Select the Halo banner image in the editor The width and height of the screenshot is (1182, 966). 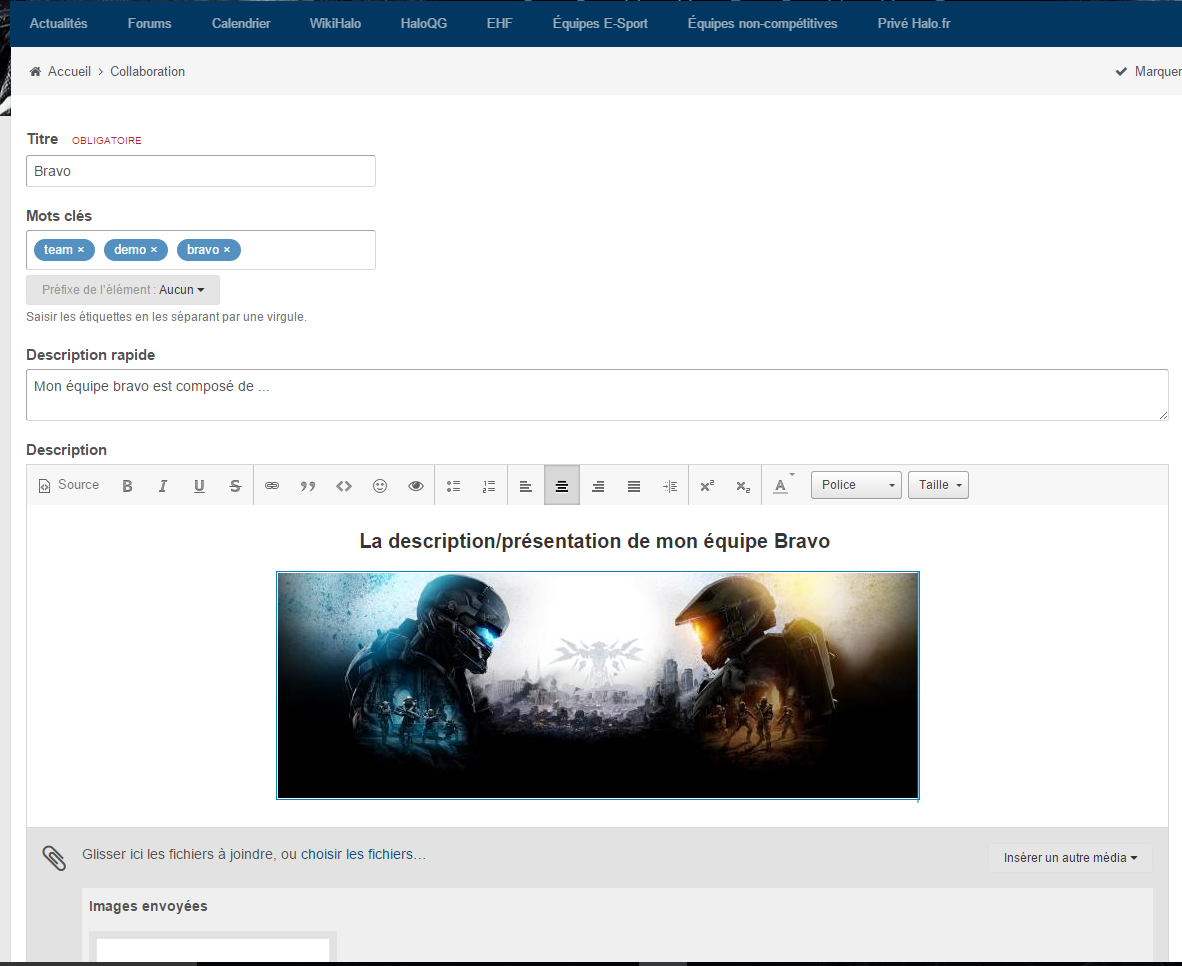(x=598, y=685)
